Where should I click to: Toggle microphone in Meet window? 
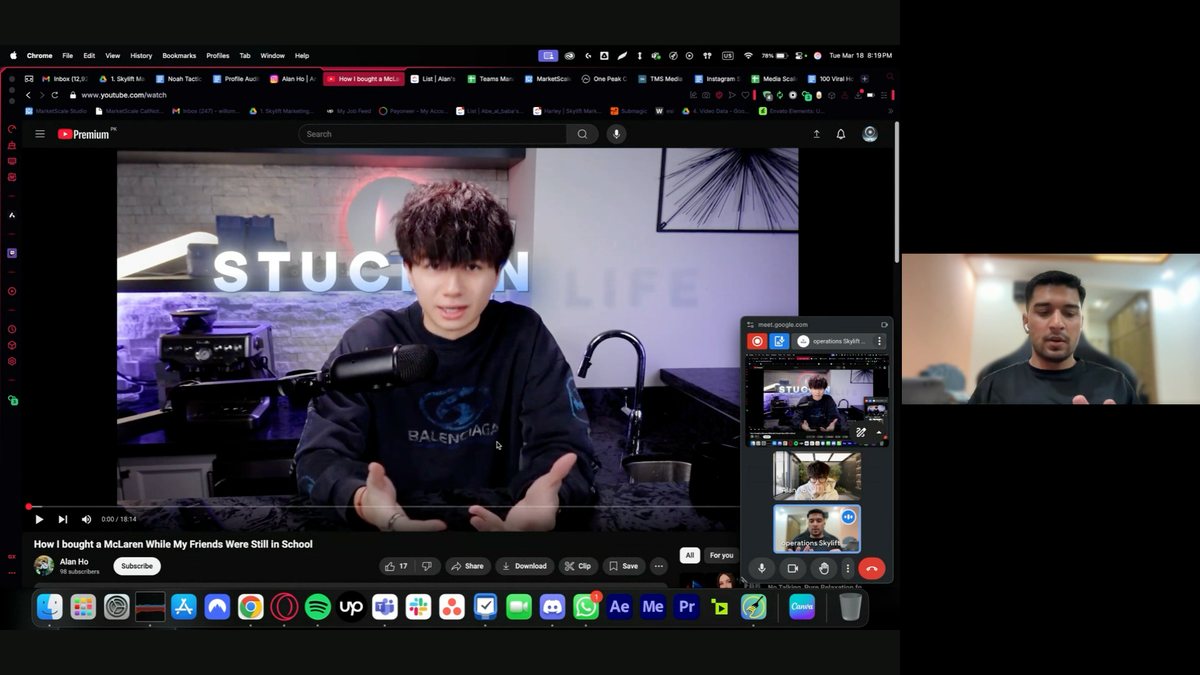click(762, 568)
